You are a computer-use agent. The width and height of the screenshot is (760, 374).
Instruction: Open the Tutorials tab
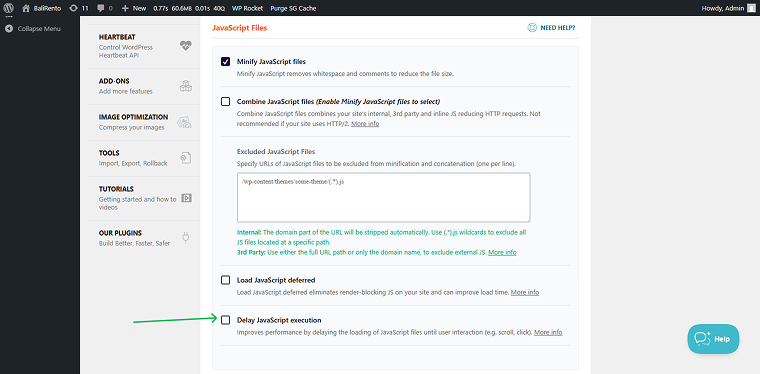tap(144, 198)
